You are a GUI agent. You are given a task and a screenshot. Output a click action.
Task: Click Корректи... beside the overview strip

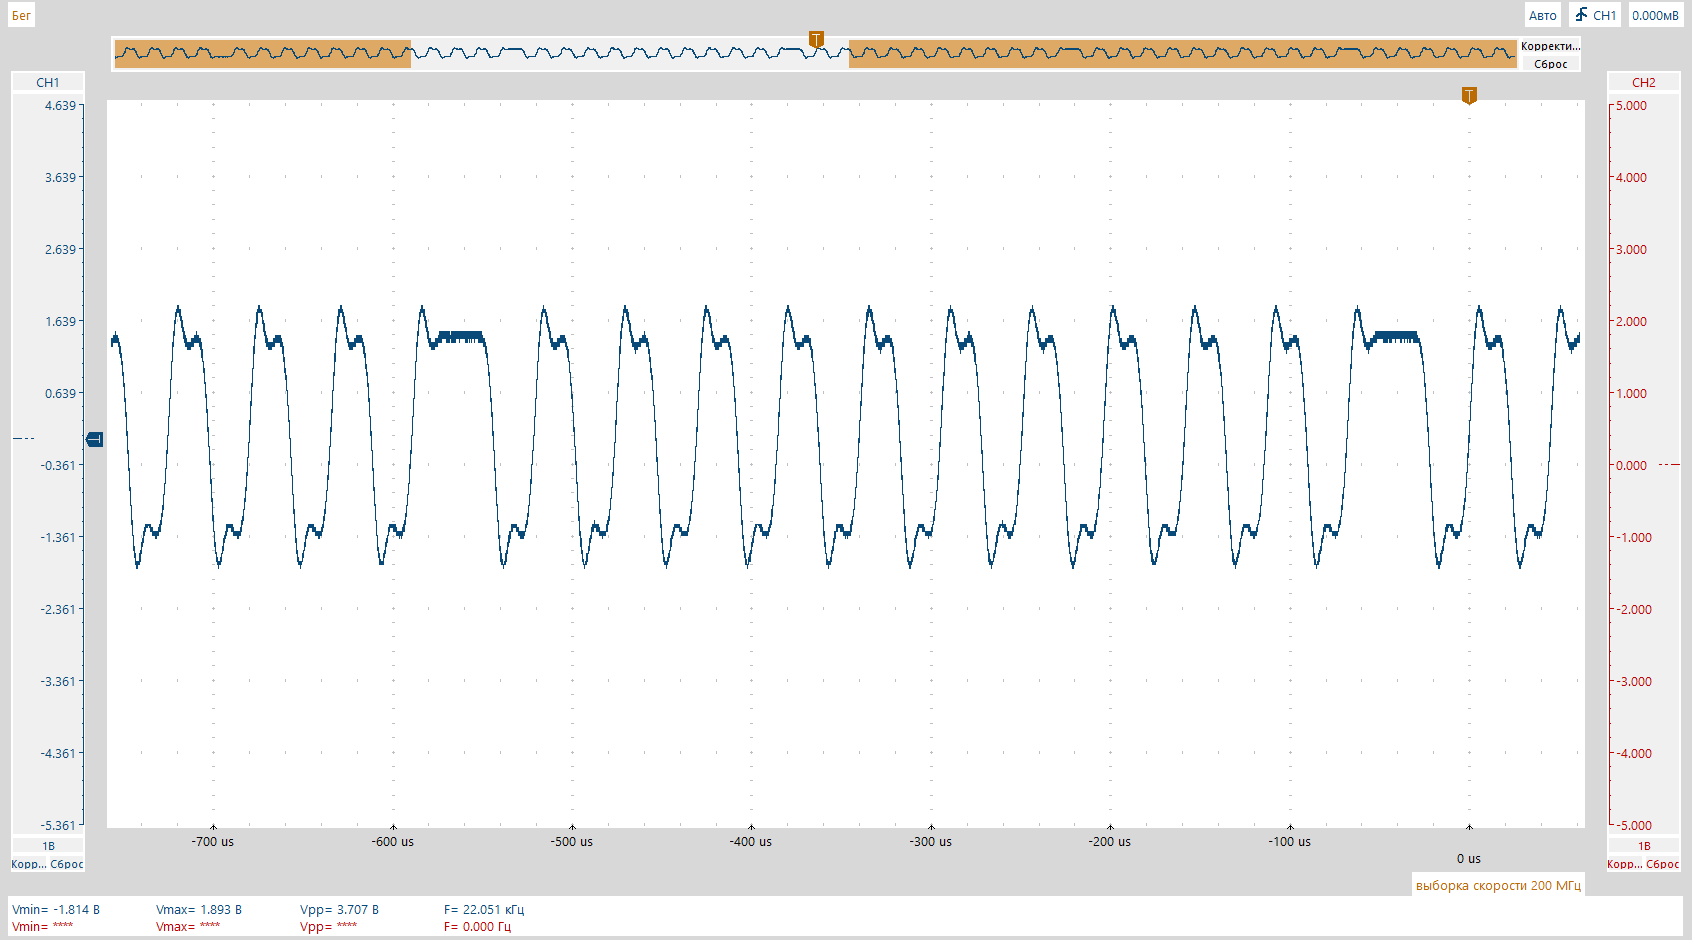pos(1550,46)
